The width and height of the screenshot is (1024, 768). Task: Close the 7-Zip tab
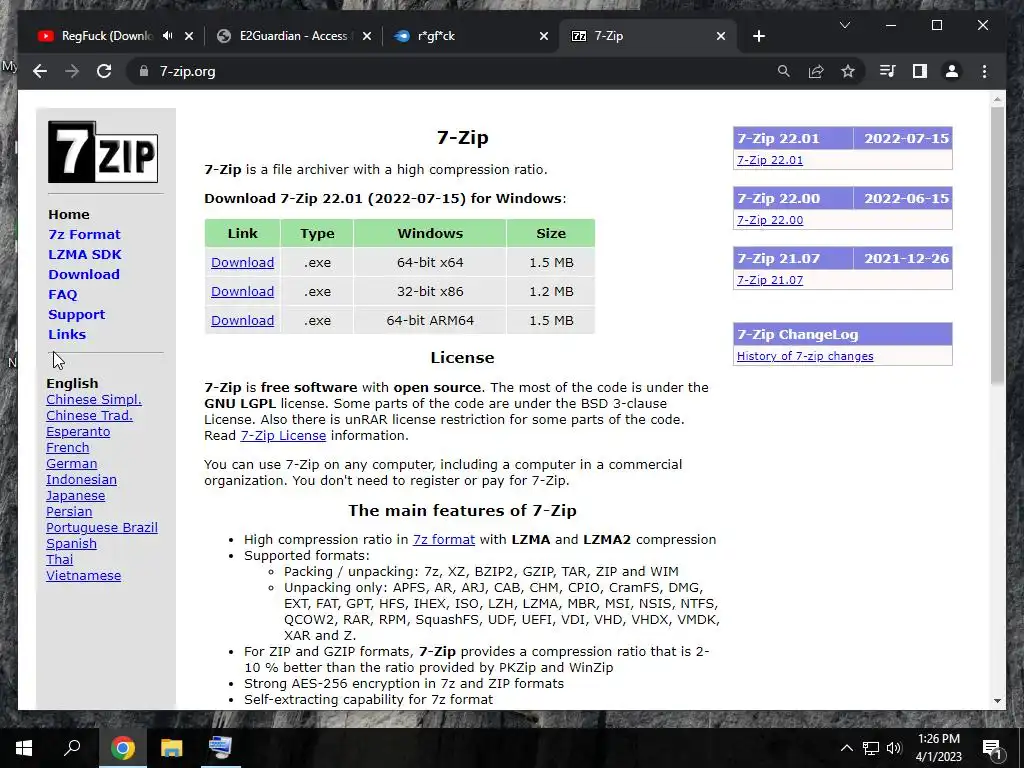(x=720, y=36)
